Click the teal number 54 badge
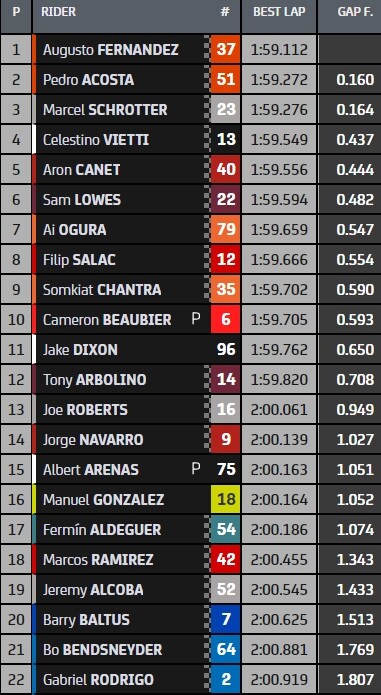The height and width of the screenshot is (695, 381). click(225, 530)
